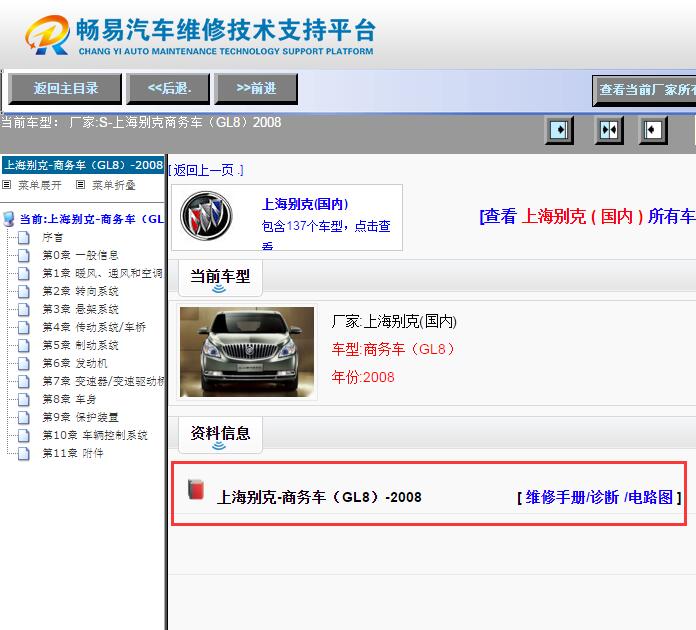Click the left-panel layout icon in gray bar
The height and width of the screenshot is (630, 696).
pyautogui.click(x=559, y=130)
